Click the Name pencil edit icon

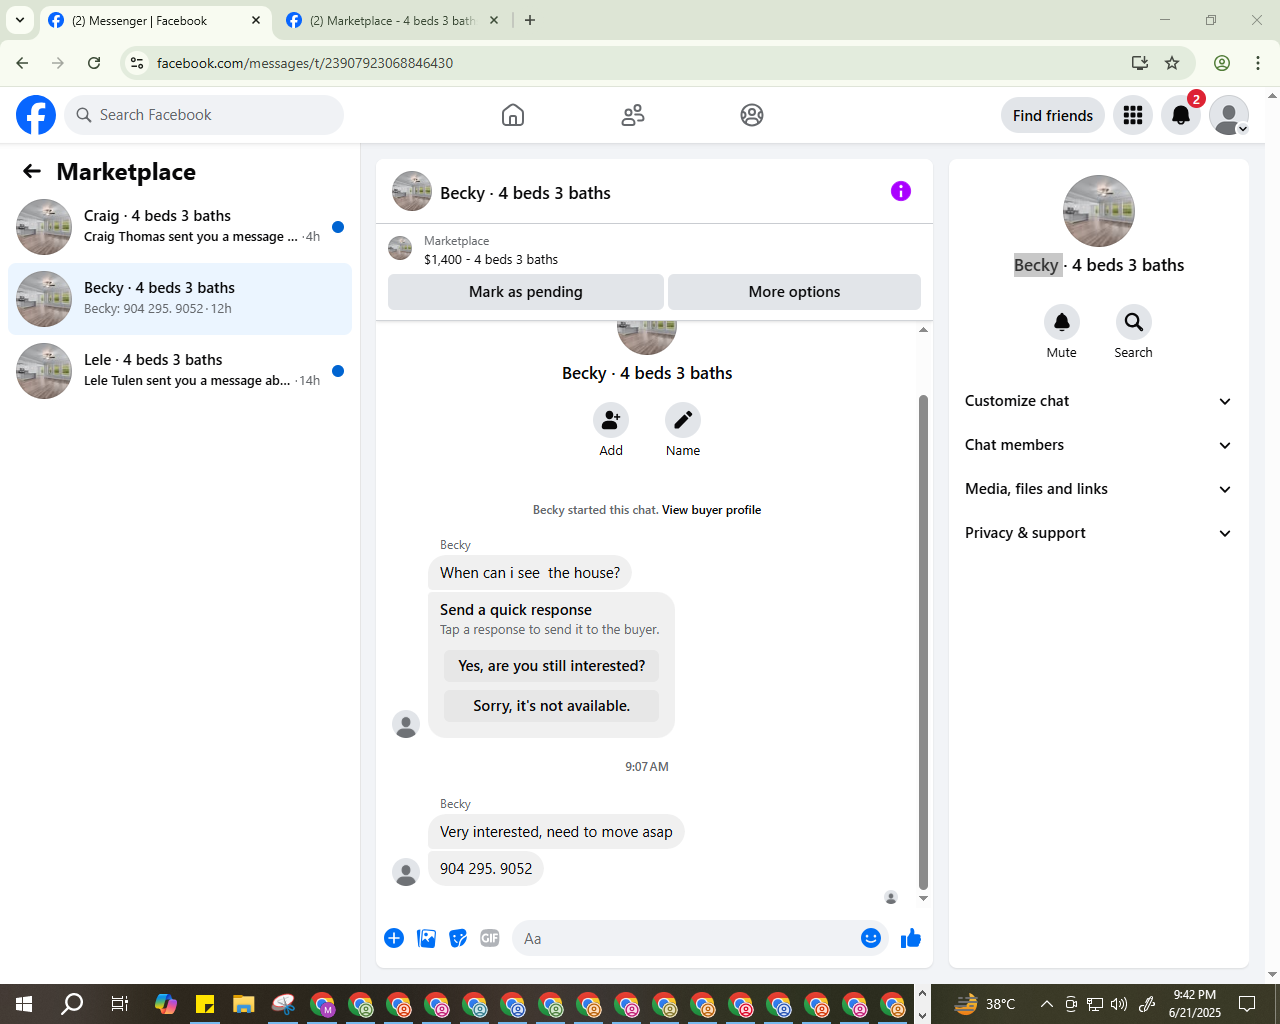[683, 420]
